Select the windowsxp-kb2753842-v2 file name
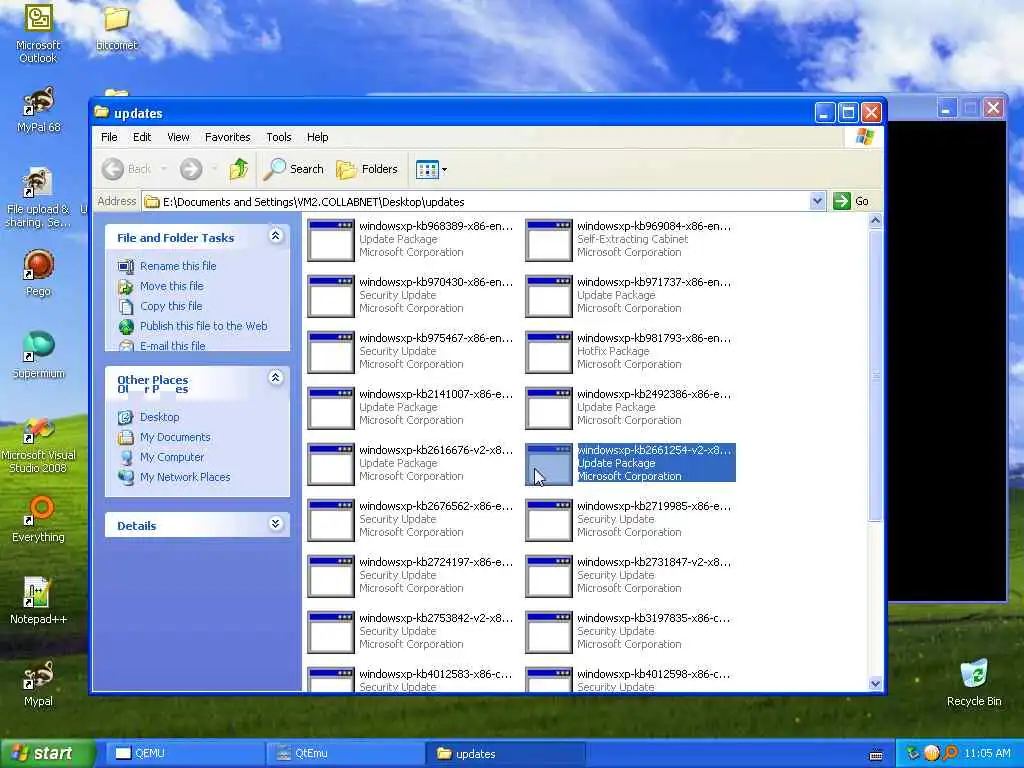This screenshot has width=1024, height=768. coord(436,618)
